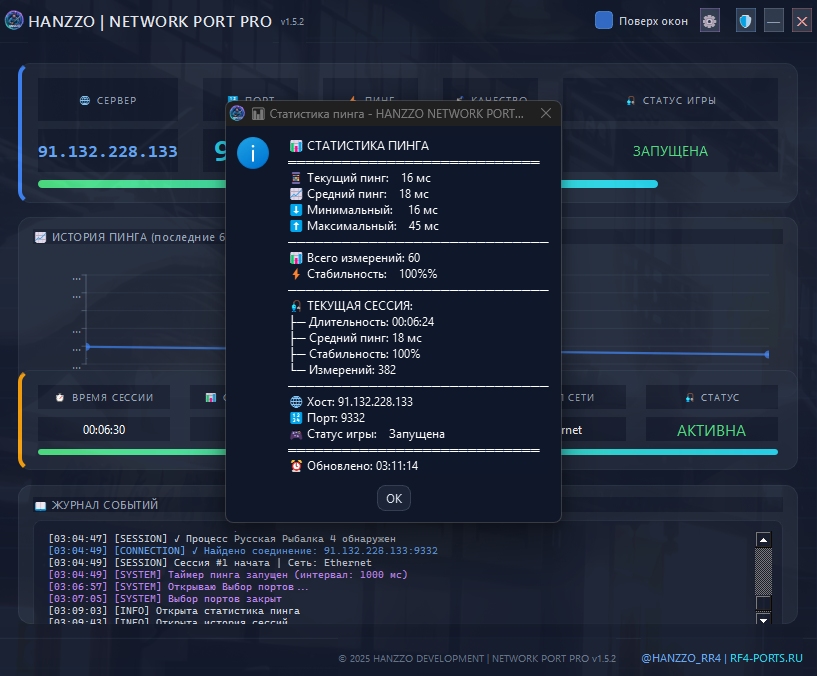This screenshot has height=676, width=817.
Task: Click the HANZZO logo in main title bar
Action: (x=15, y=21)
